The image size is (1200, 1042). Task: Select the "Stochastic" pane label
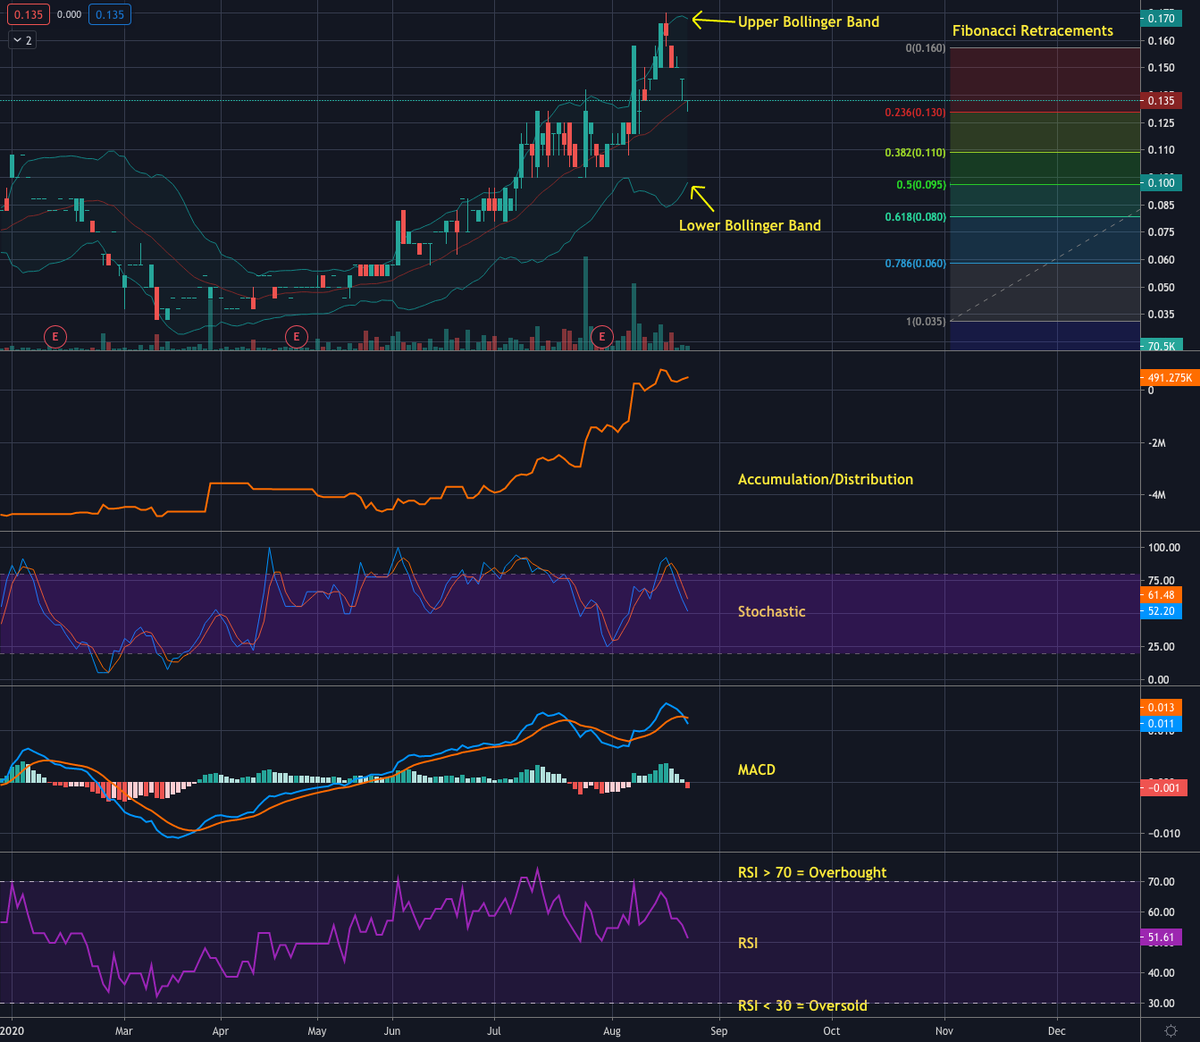tap(771, 611)
